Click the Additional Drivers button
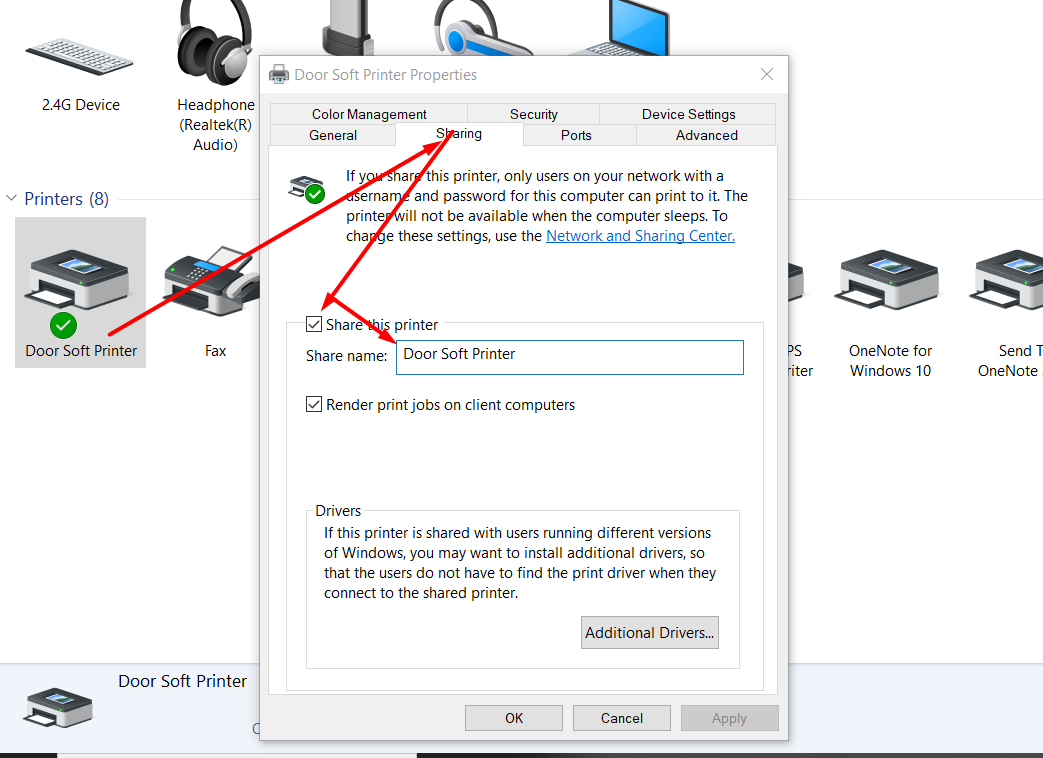The width and height of the screenshot is (1043, 758). click(x=649, y=632)
